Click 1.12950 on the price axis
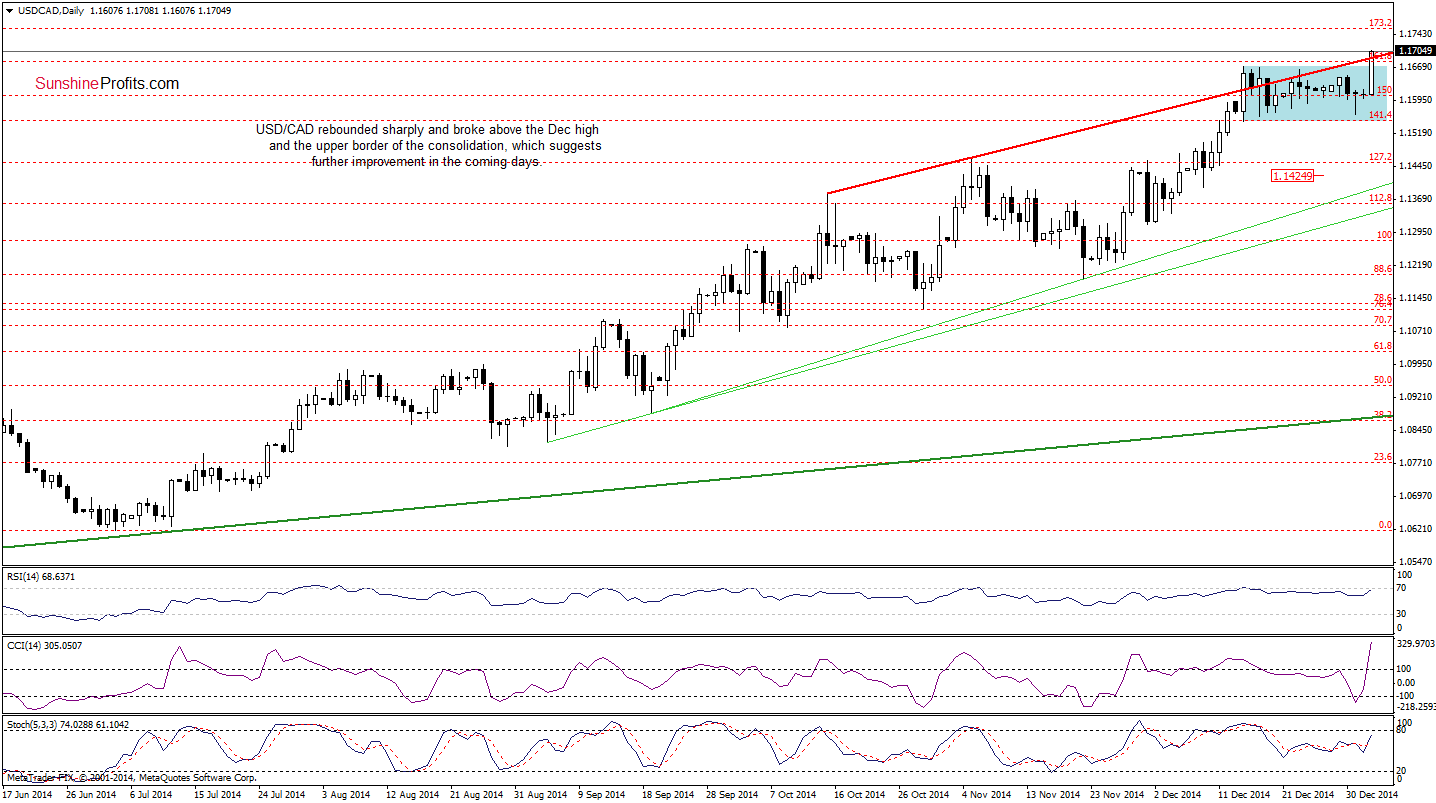 tap(1416, 232)
